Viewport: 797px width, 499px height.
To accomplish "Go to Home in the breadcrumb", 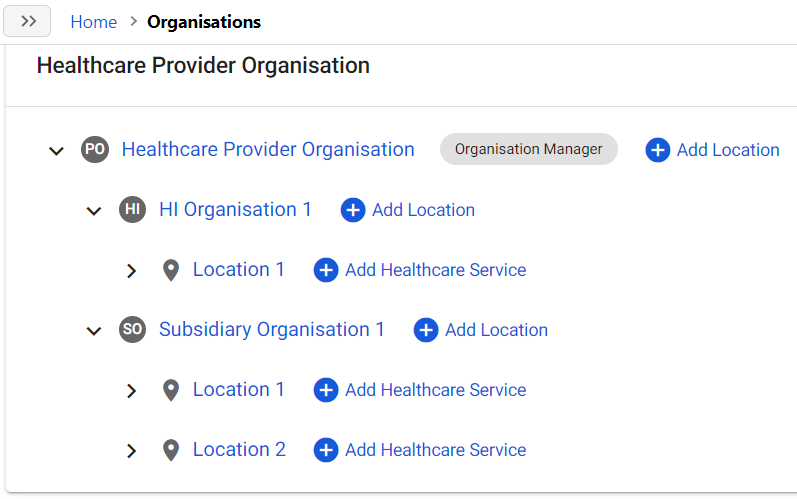I will click(94, 22).
